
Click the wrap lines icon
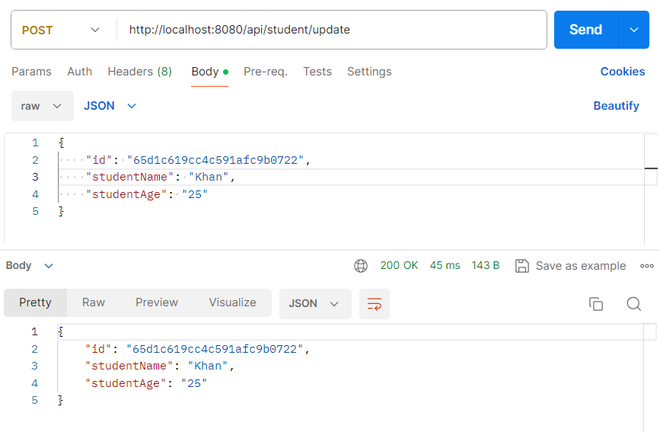(374, 303)
